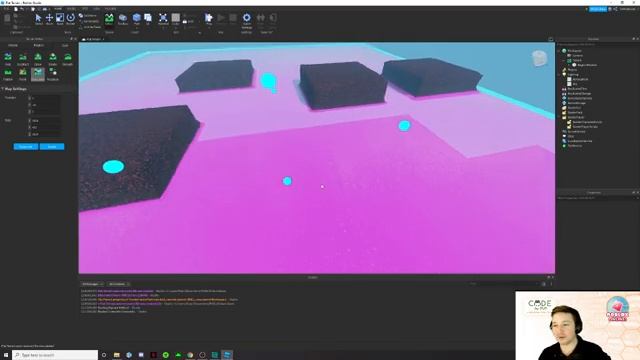This screenshot has height=360, width=640.
Task: Open the Toolbox from the ribbon
Action: click(x=122, y=19)
